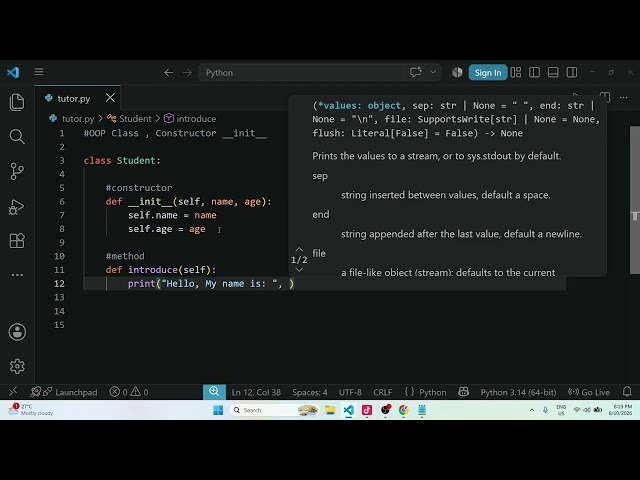Click the Copilot icon beside Sign In
The height and width of the screenshot is (480, 640).
457,72
